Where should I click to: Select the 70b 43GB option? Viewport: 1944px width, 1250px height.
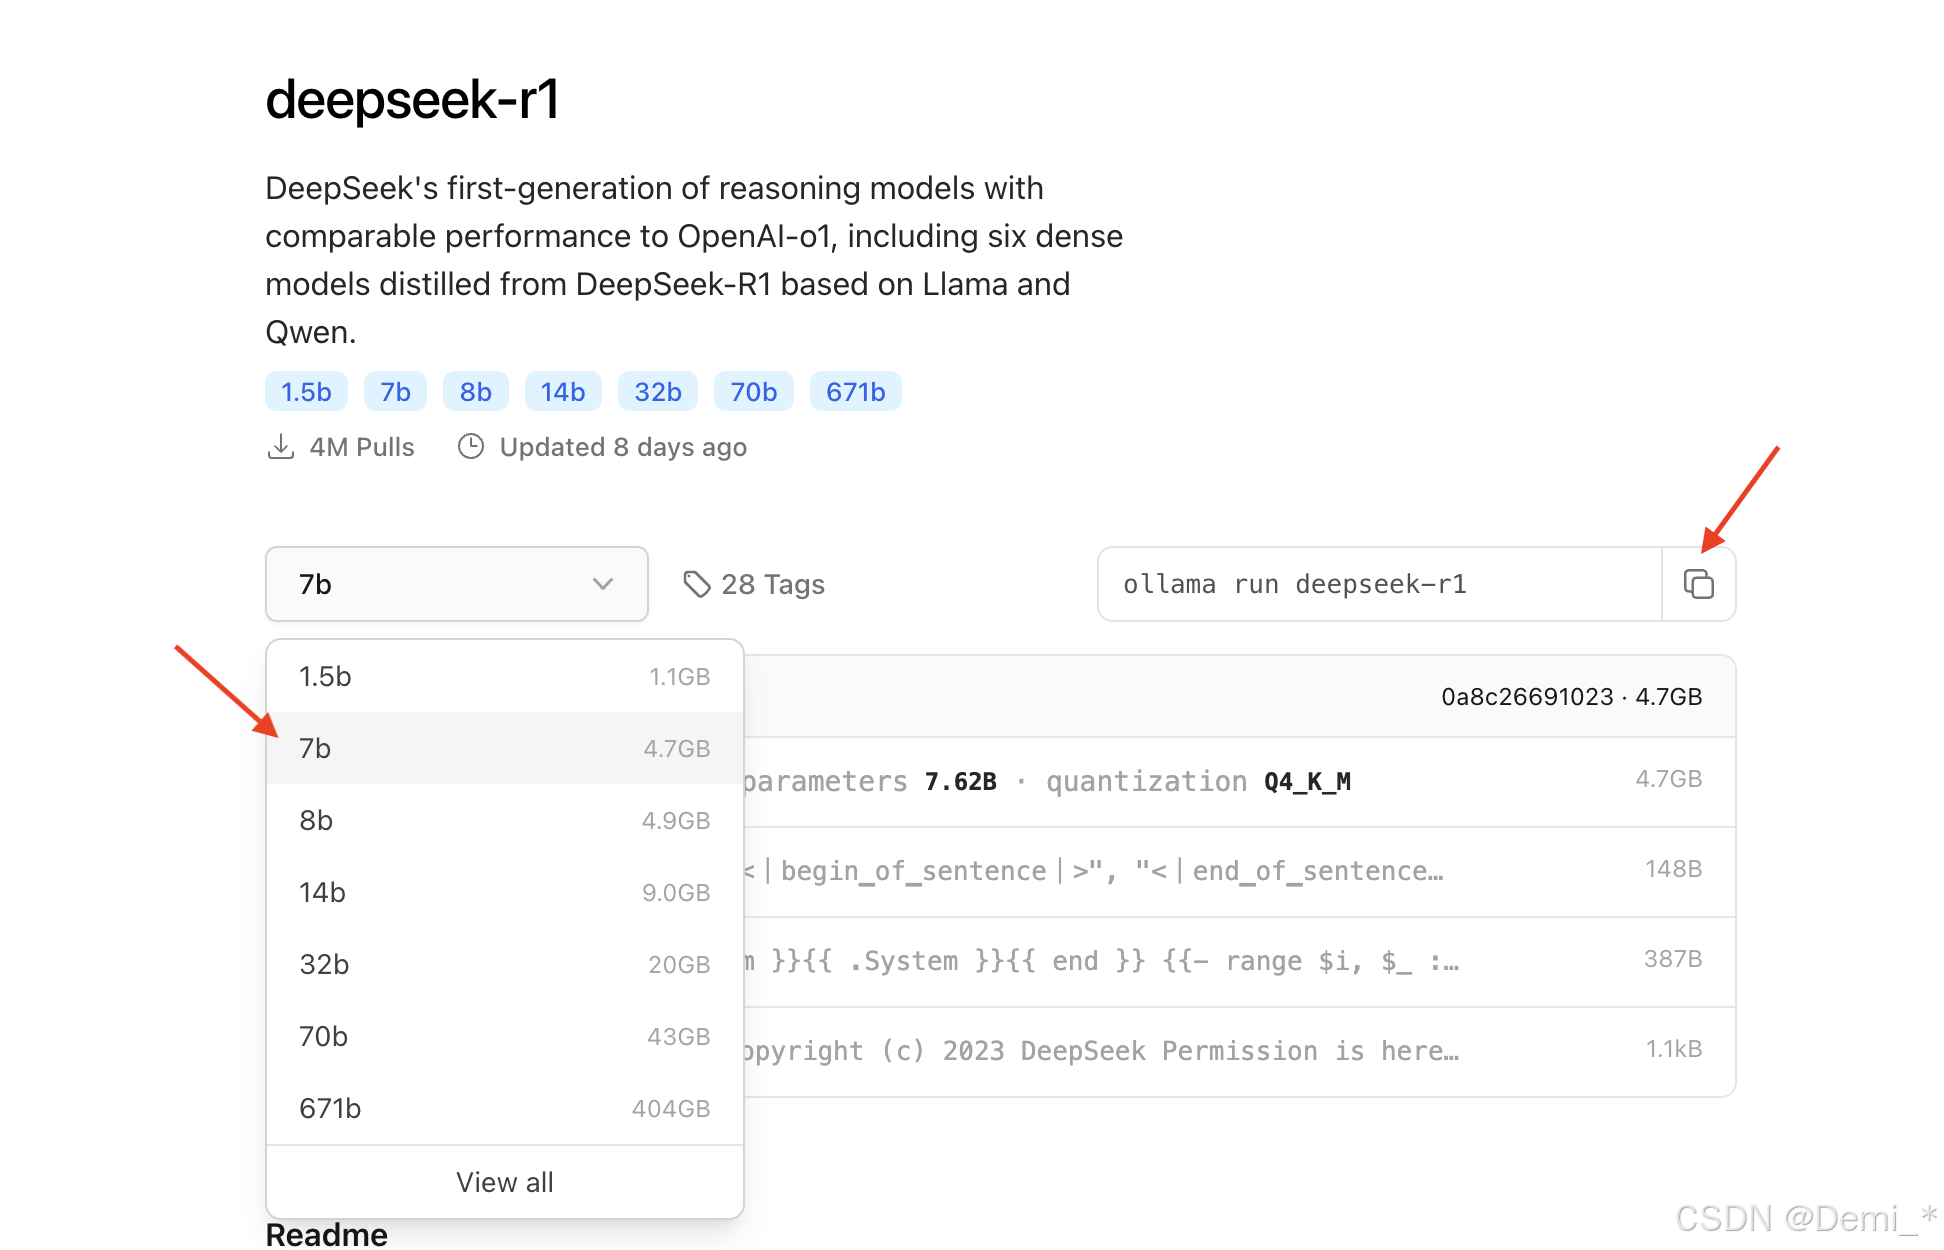[504, 1037]
